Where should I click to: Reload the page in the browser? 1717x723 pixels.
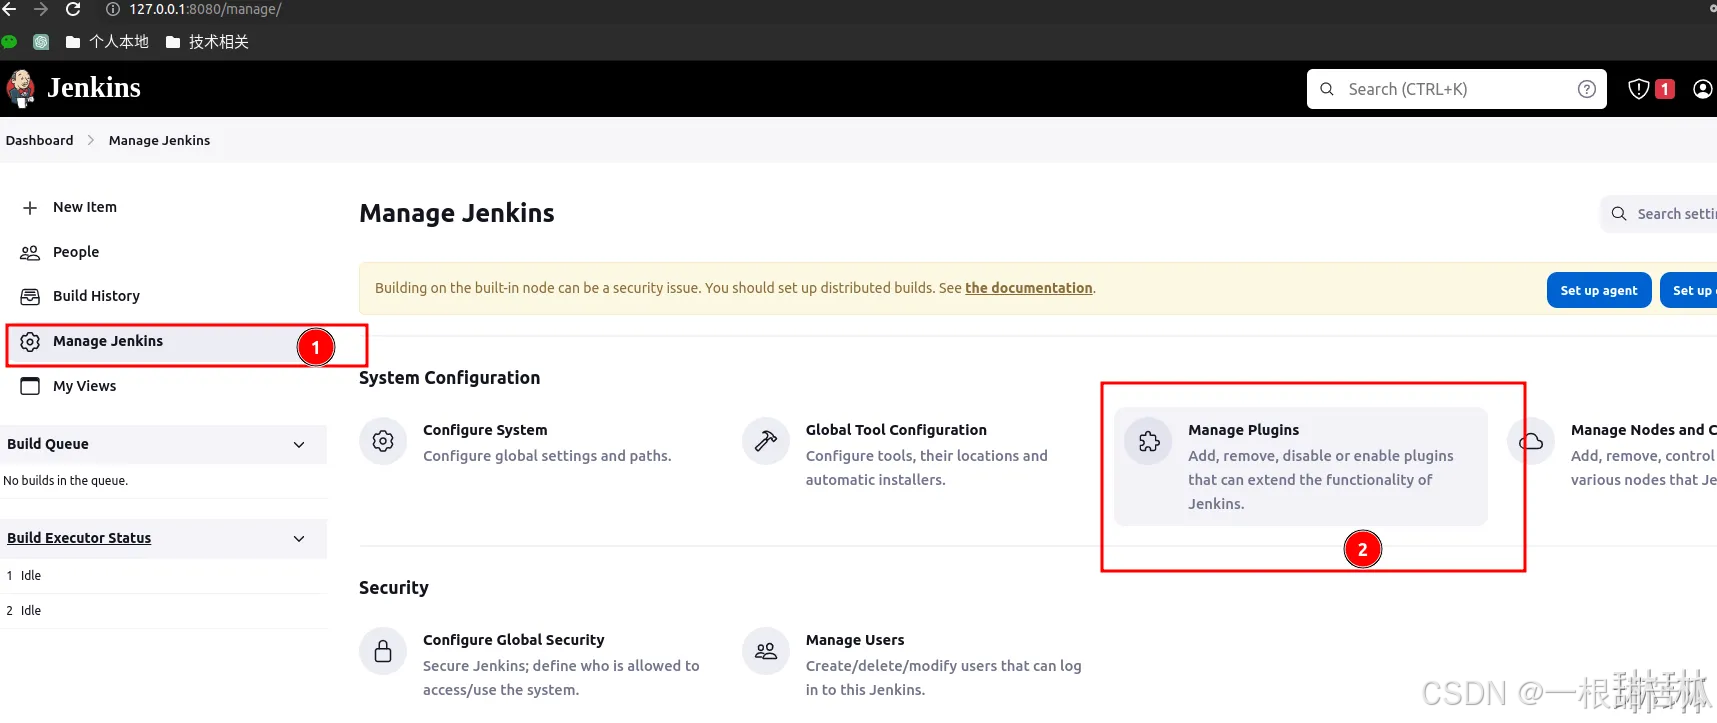pyautogui.click(x=73, y=9)
